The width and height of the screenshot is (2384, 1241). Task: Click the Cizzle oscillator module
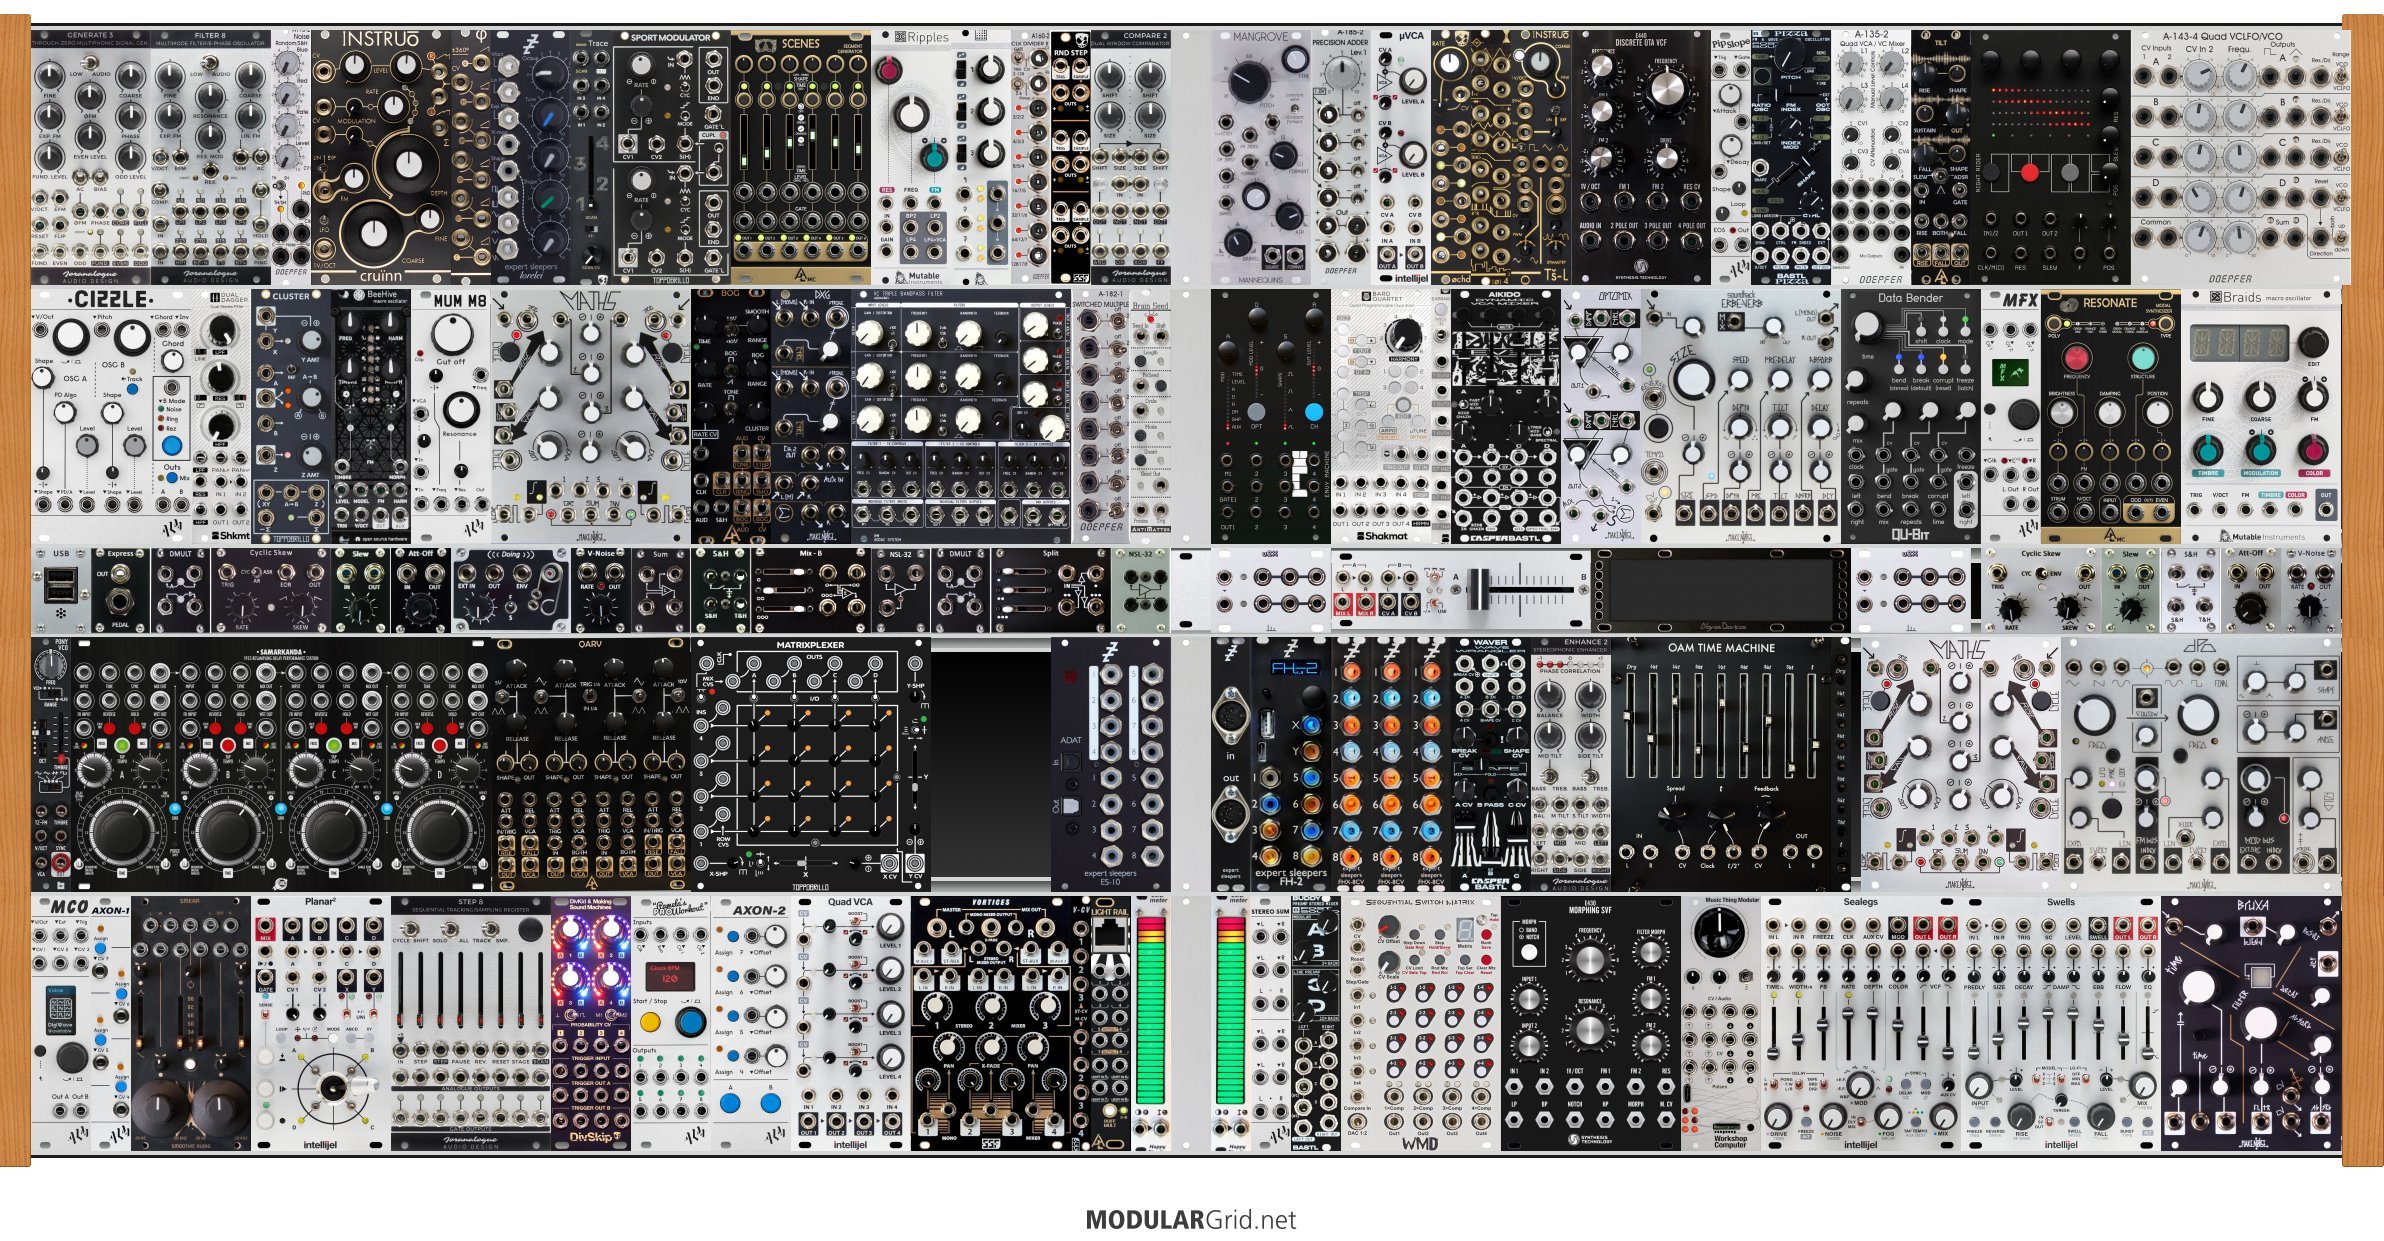111,417
